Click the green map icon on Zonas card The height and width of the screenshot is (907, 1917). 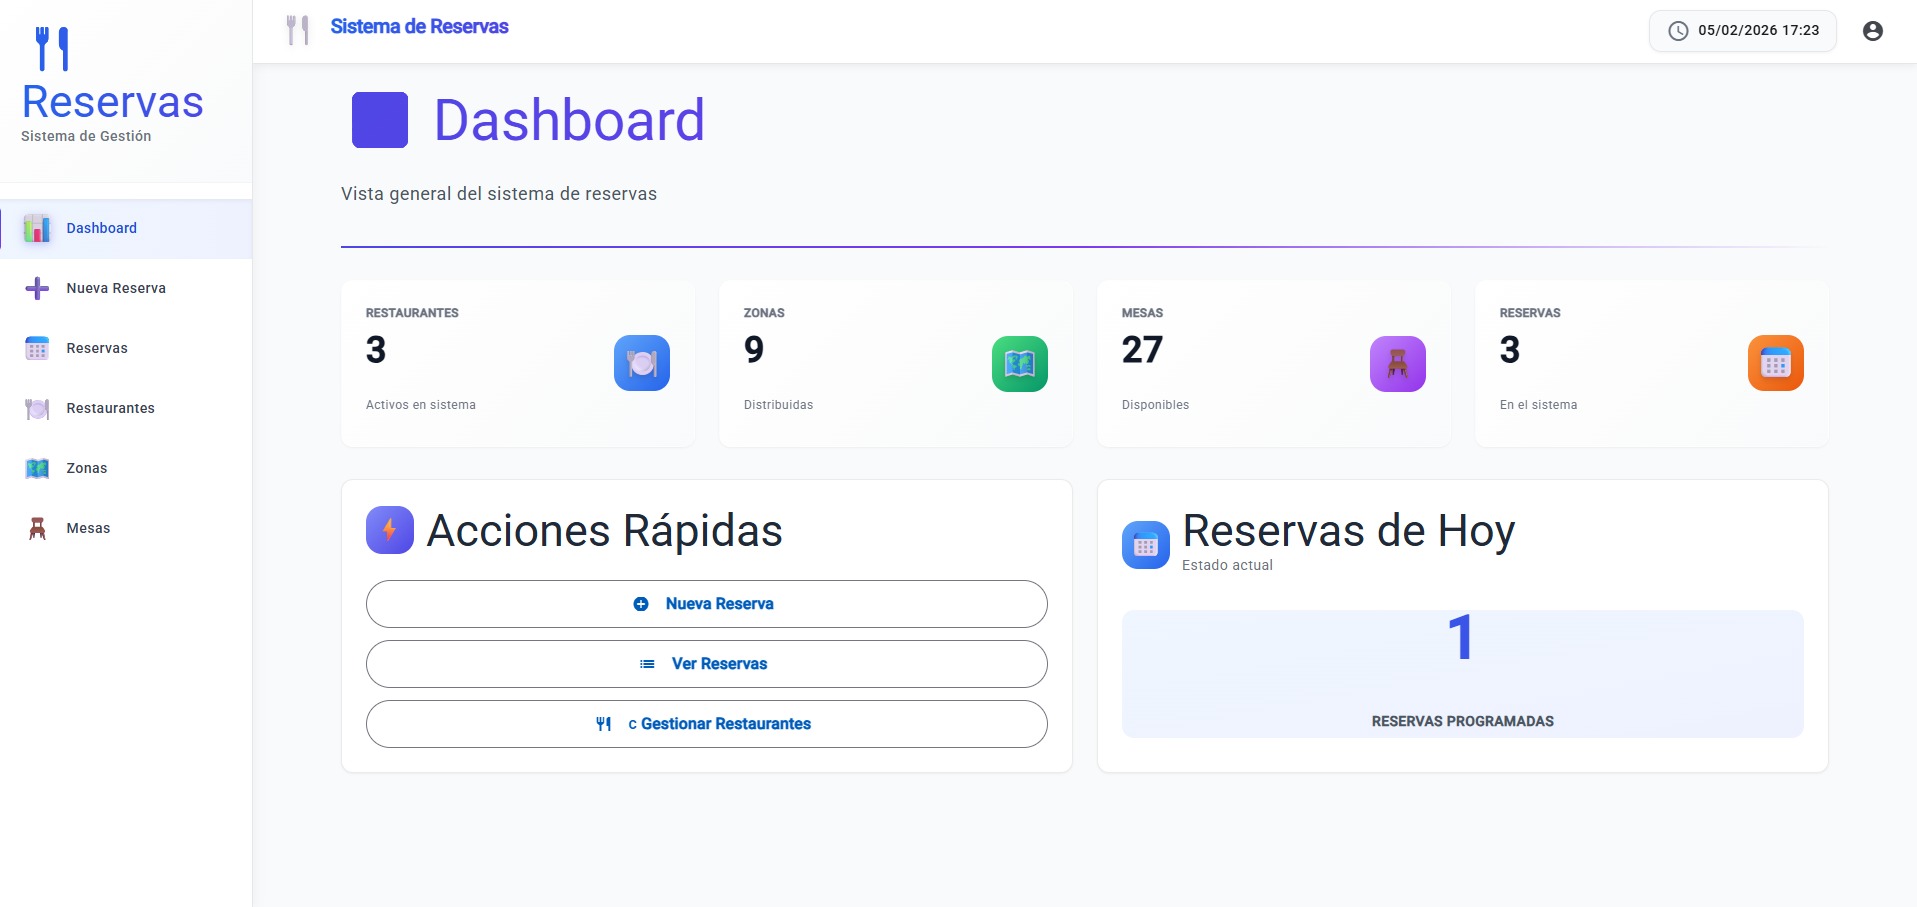(1019, 363)
